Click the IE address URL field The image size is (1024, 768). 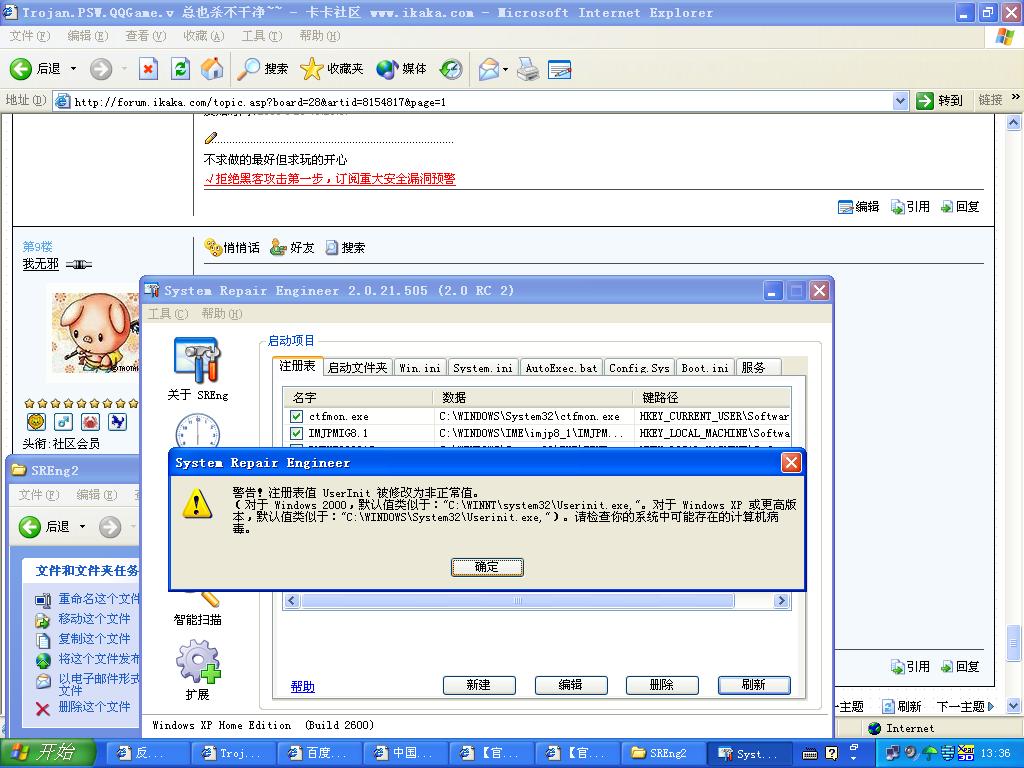[480, 101]
